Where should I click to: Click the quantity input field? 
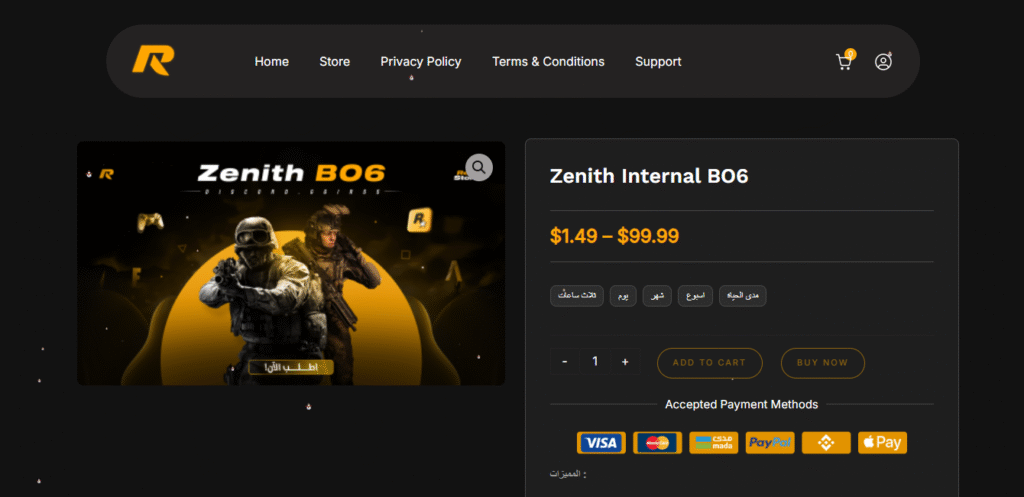point(595,362)
